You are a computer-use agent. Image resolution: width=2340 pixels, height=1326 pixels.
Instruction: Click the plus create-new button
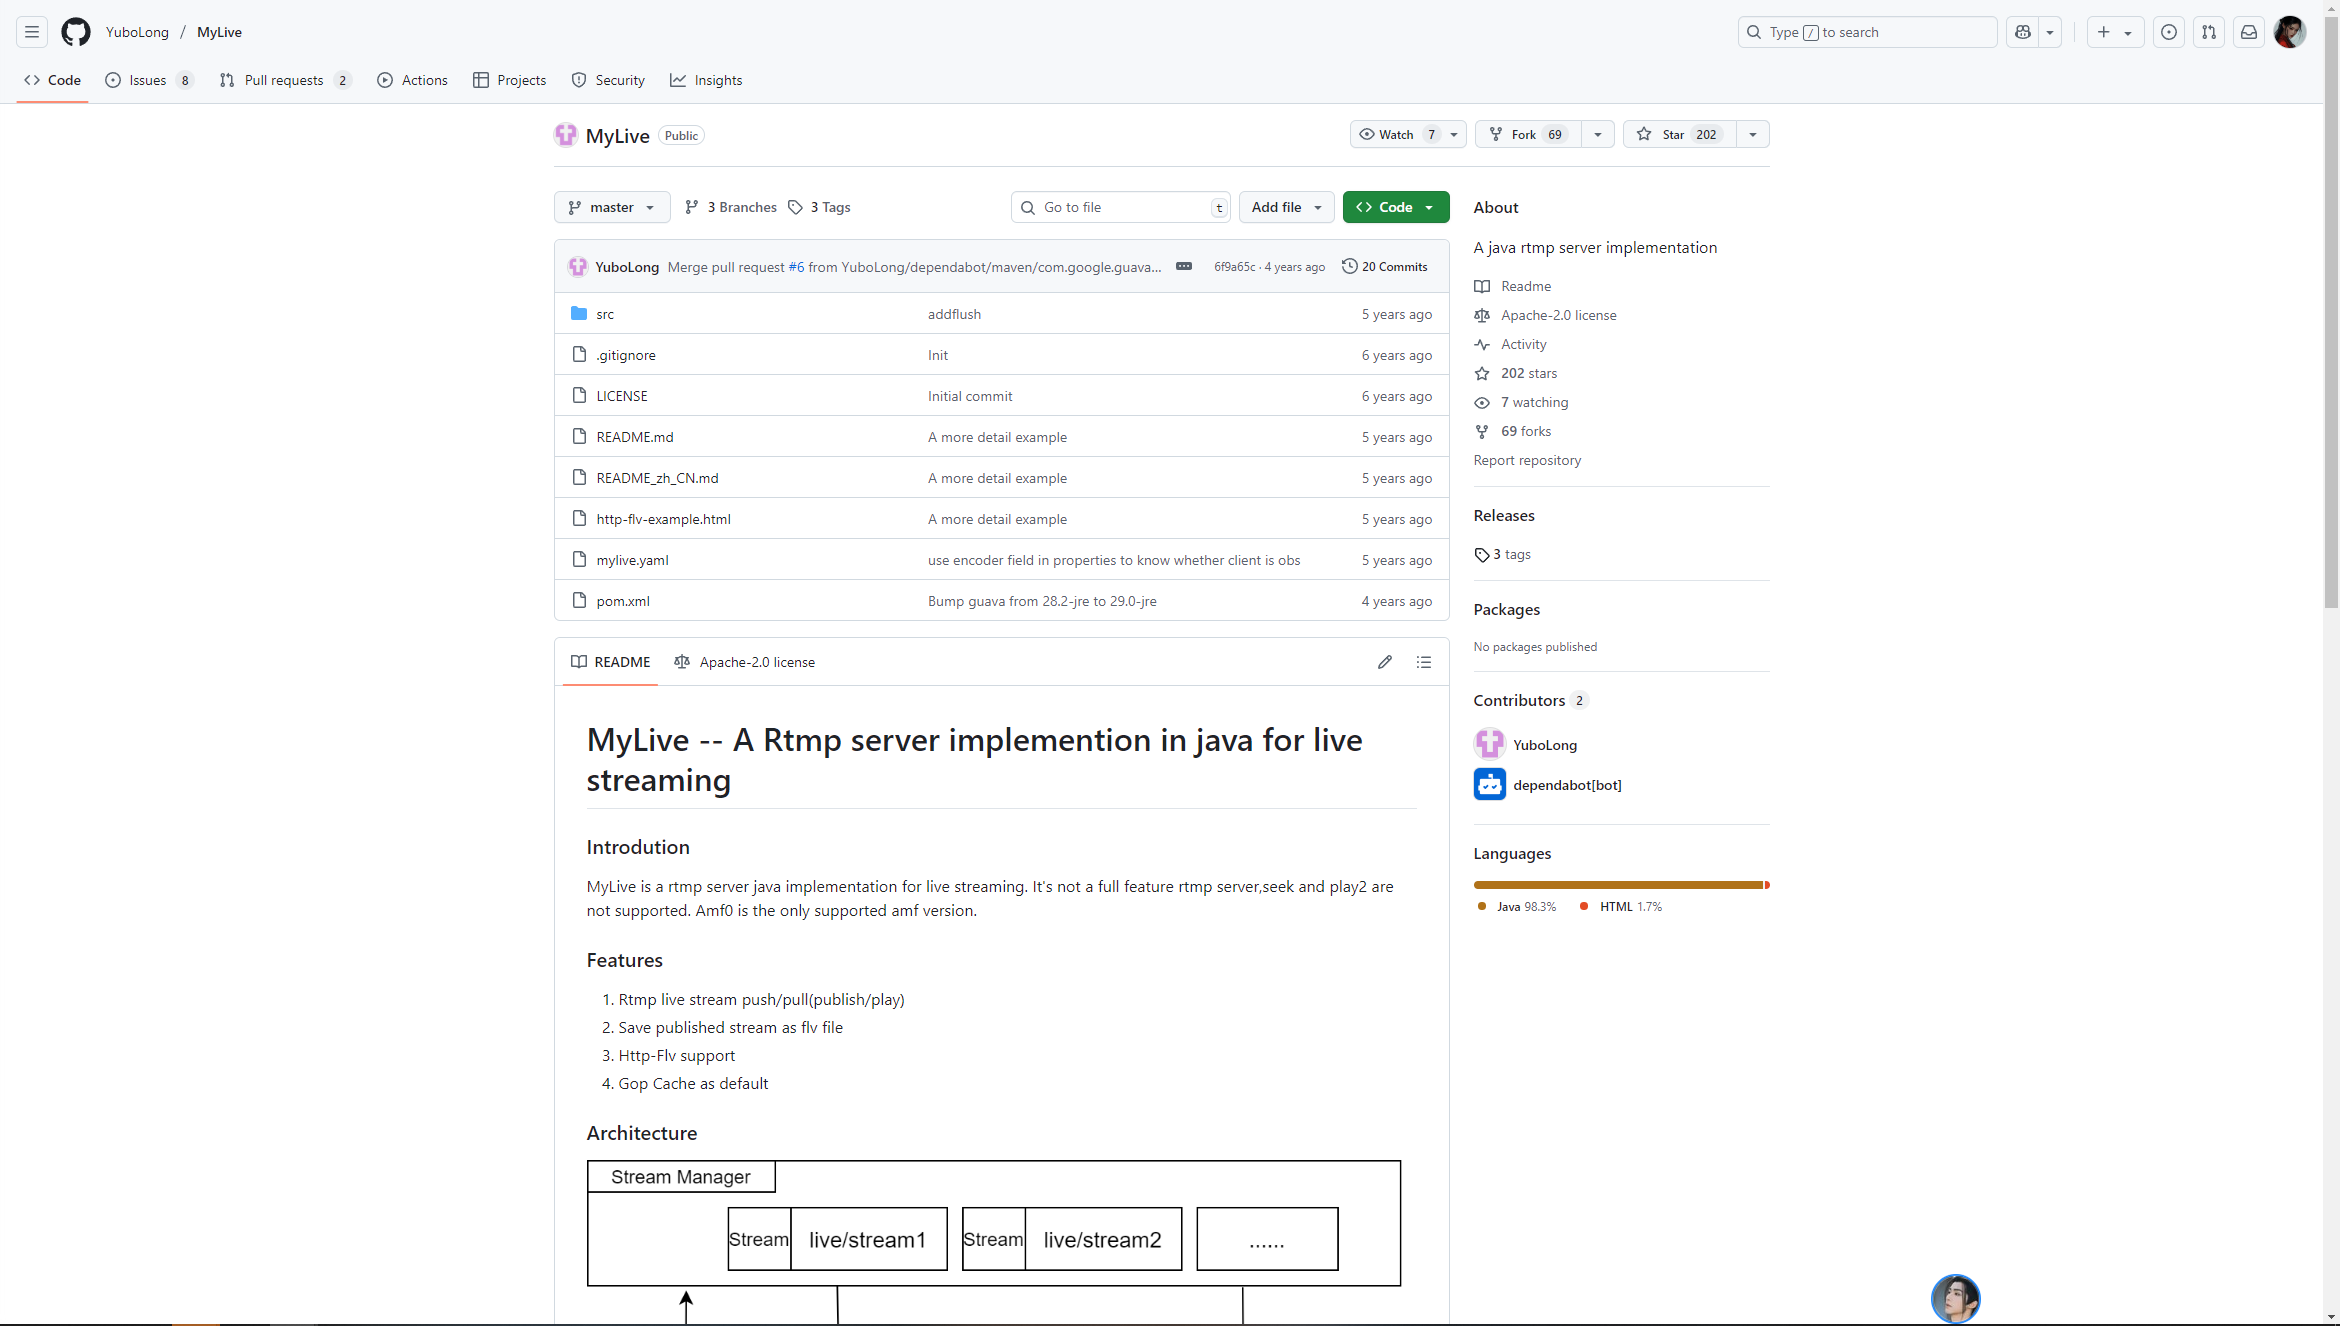[x=2115, y=32]
